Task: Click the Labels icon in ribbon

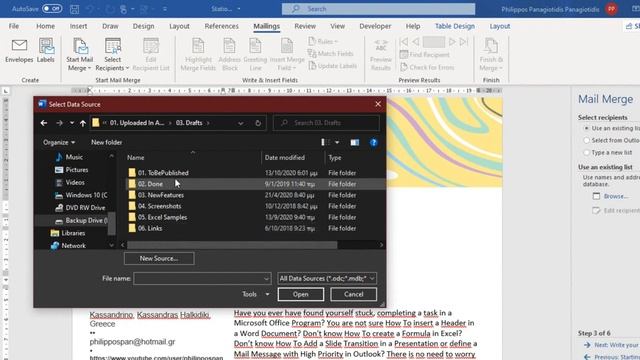Action: [46, 51]
